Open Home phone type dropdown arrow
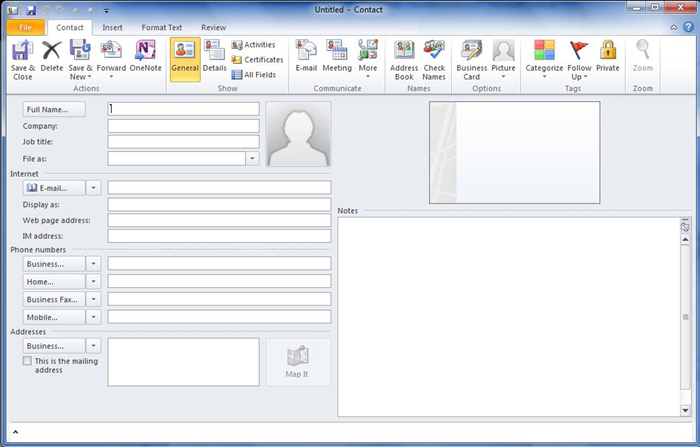This screenshot has width=700, height=447. click(93, 282)
